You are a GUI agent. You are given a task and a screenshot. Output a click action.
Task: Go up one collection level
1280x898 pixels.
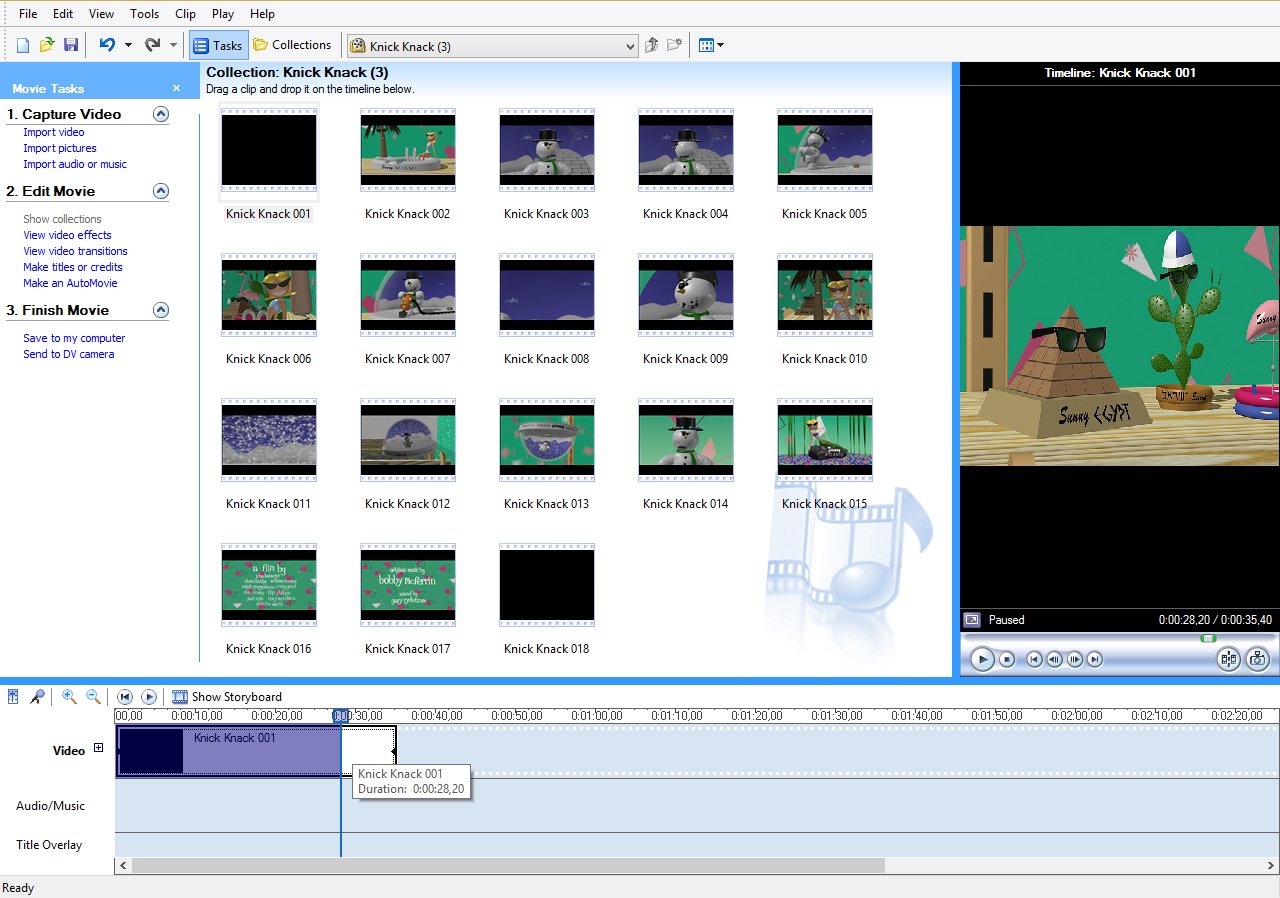tap(652, 45)
